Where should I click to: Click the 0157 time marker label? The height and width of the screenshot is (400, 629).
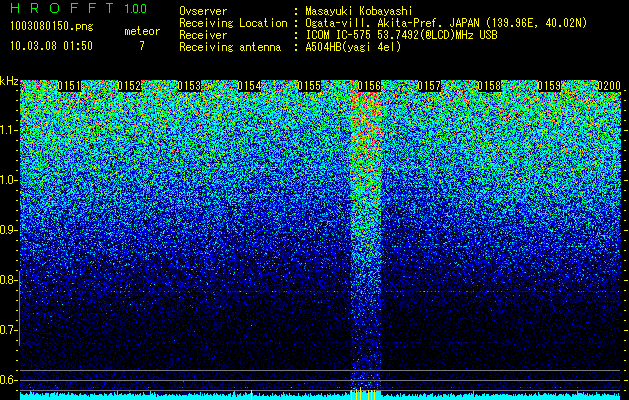[429, 86]
